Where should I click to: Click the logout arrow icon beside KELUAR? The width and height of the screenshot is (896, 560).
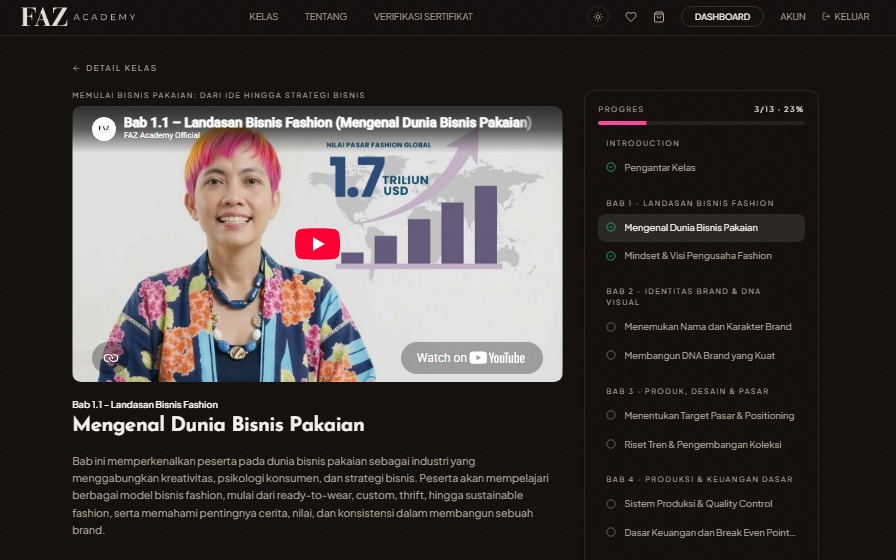pyautogui.click(x=826, y=17)
